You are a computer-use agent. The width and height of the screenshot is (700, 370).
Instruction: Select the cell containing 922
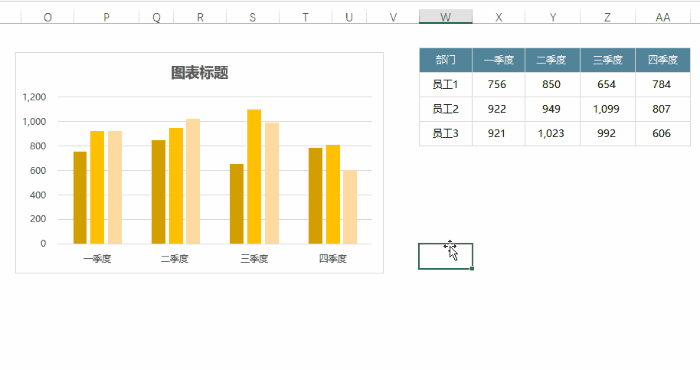tap(499, 109)
